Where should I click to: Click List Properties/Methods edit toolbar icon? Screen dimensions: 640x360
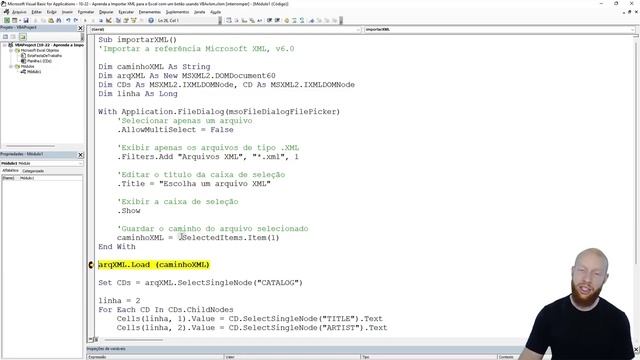pos(229,20)
